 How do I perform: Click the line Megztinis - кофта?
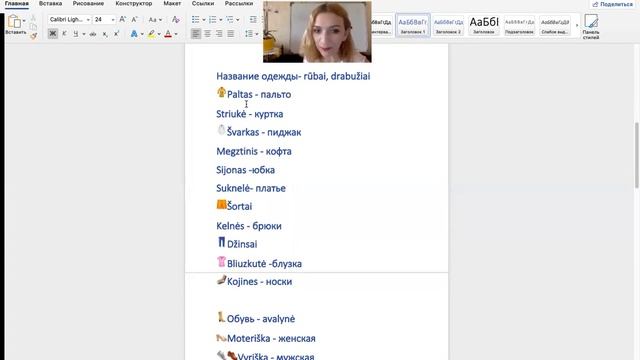(x=254, y=151)
